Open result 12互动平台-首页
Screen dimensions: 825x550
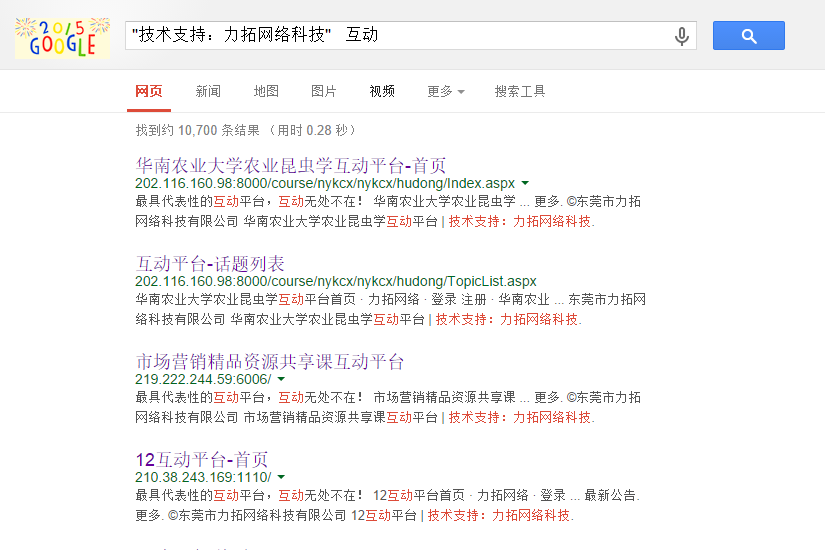click(x=202, y=459)
